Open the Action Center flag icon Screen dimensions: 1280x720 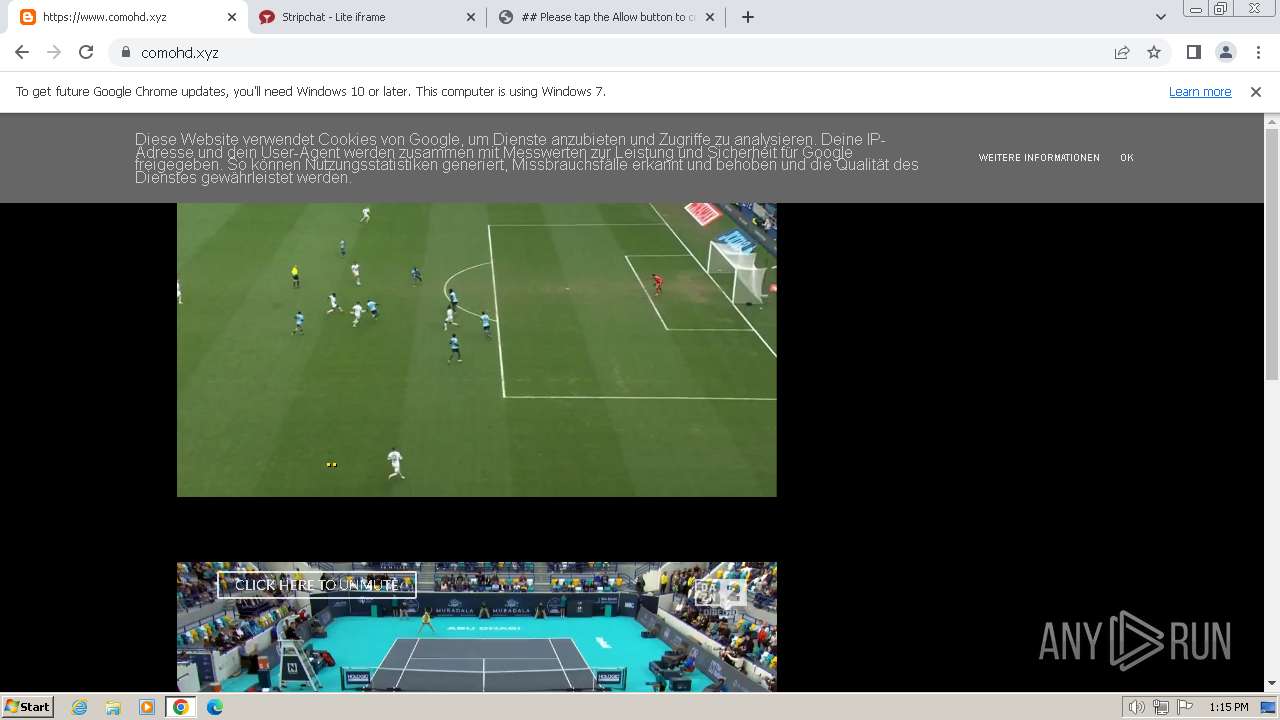pos(1185,708)
